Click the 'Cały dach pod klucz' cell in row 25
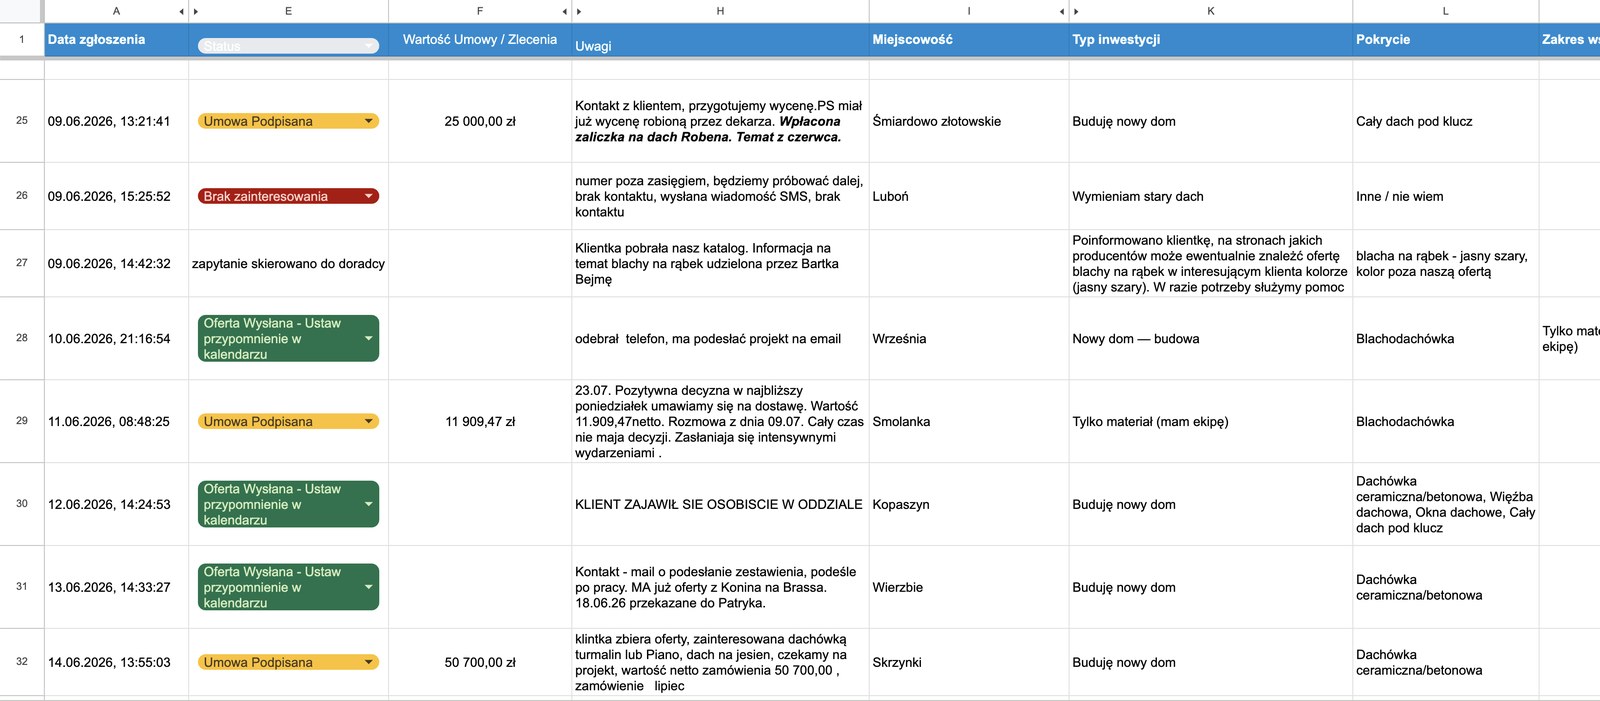The width and height of the screenshot is (1600, 701). click(x=1445, y=121)
